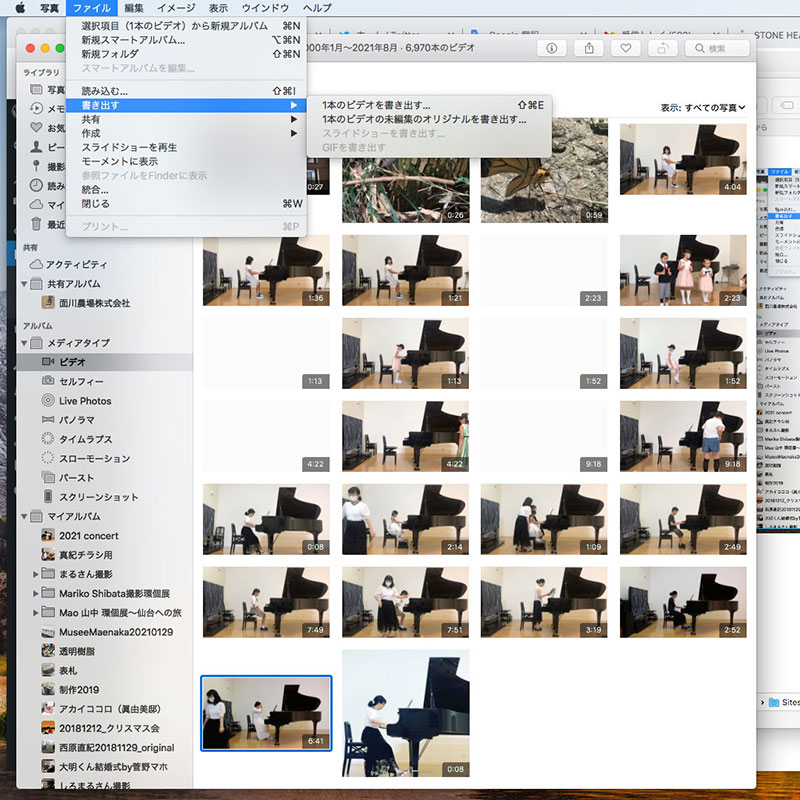Click the heart favorite icon

(626, 48)
